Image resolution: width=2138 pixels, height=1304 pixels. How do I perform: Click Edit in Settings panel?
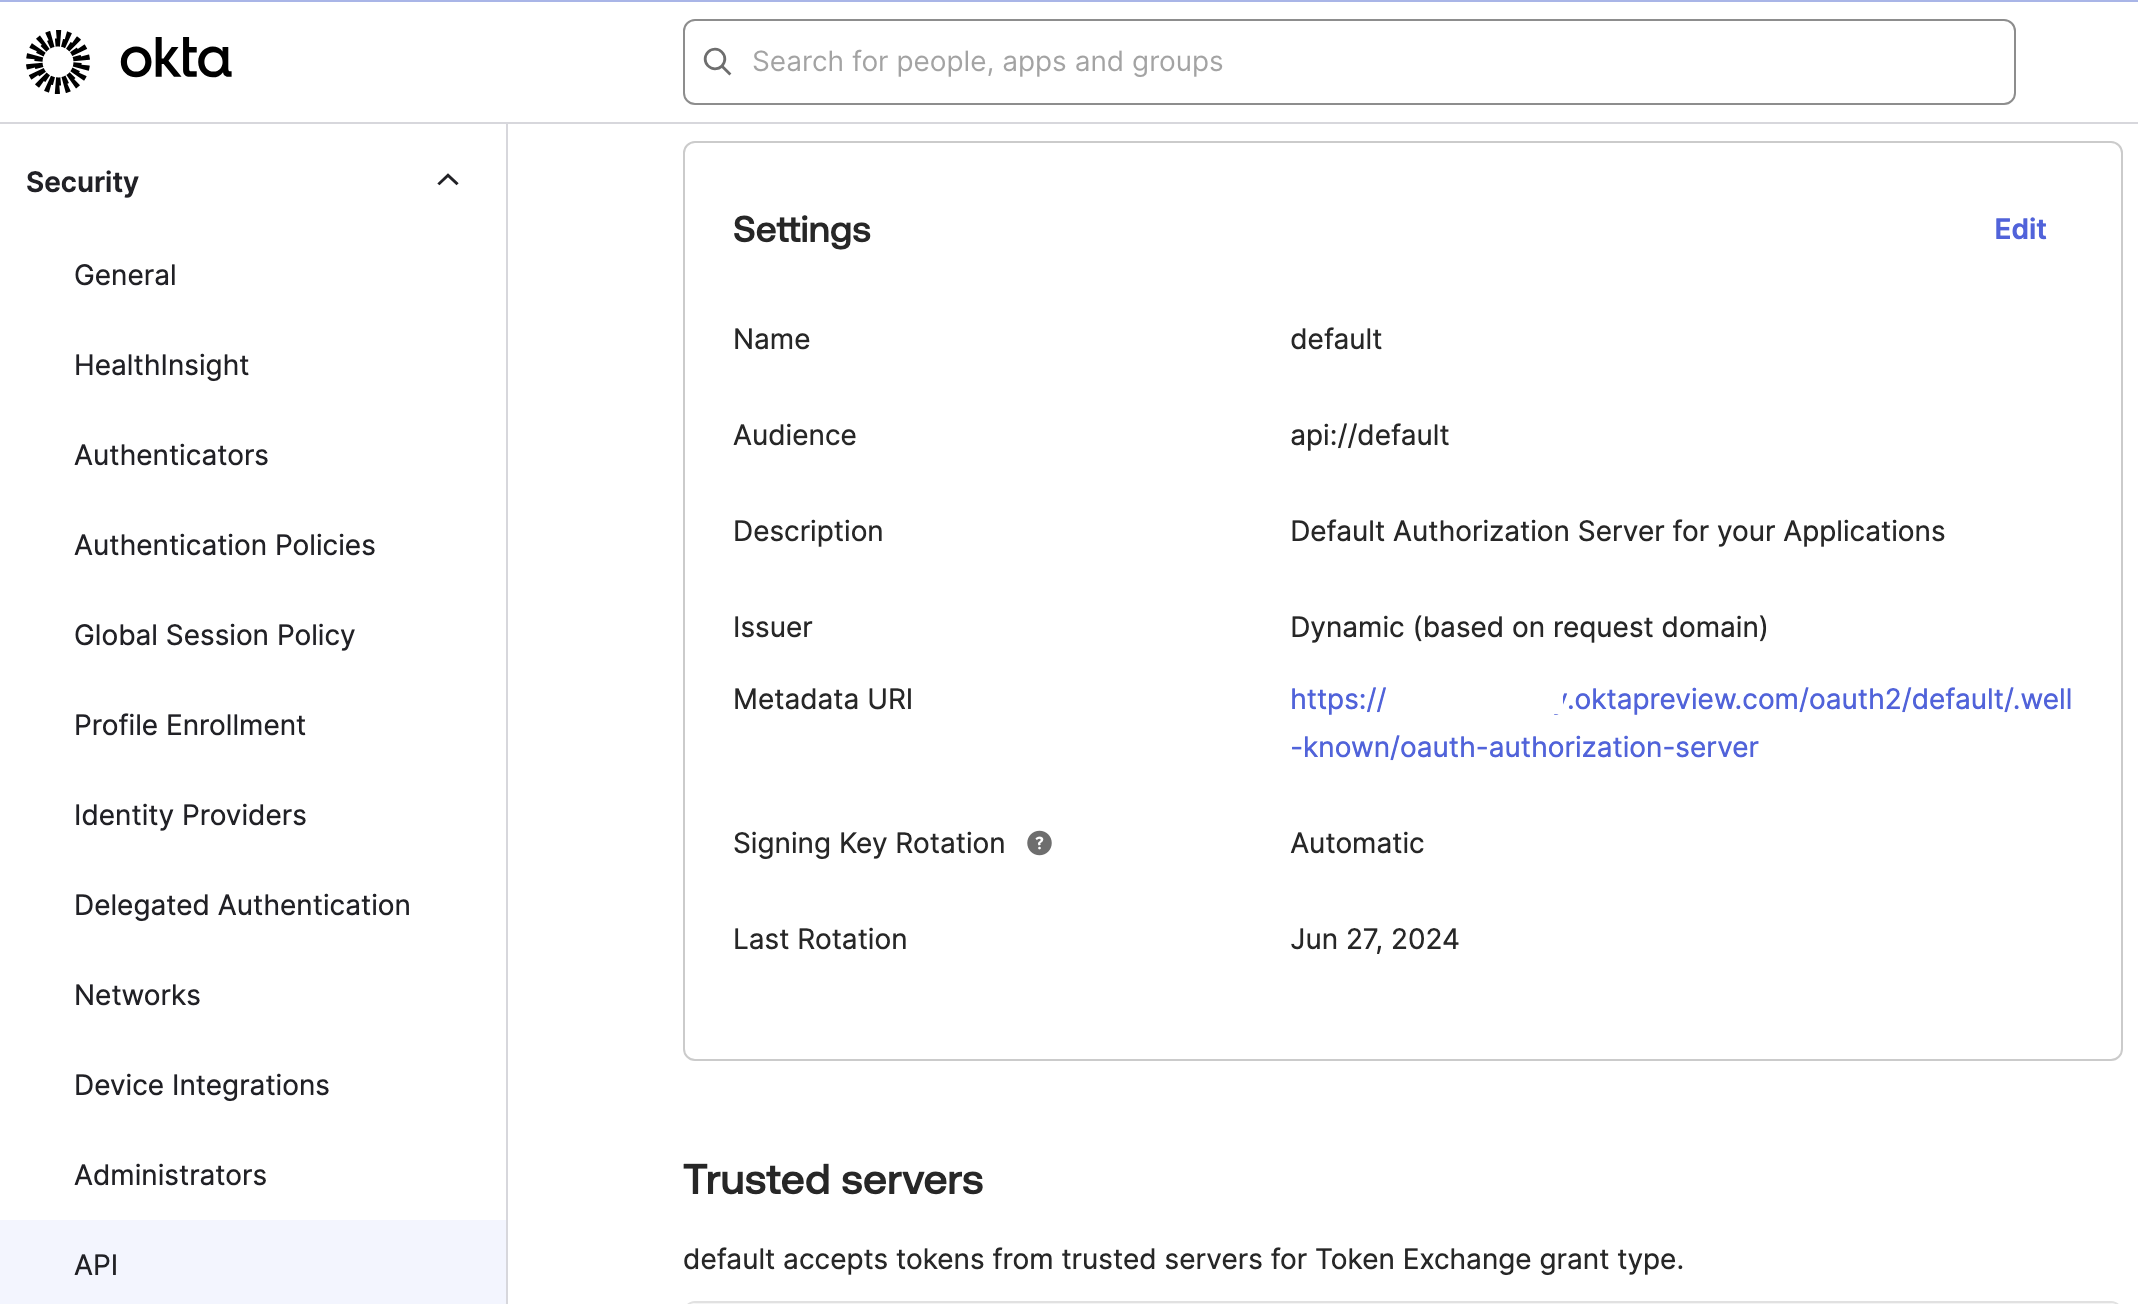(x=2019, y=229)
